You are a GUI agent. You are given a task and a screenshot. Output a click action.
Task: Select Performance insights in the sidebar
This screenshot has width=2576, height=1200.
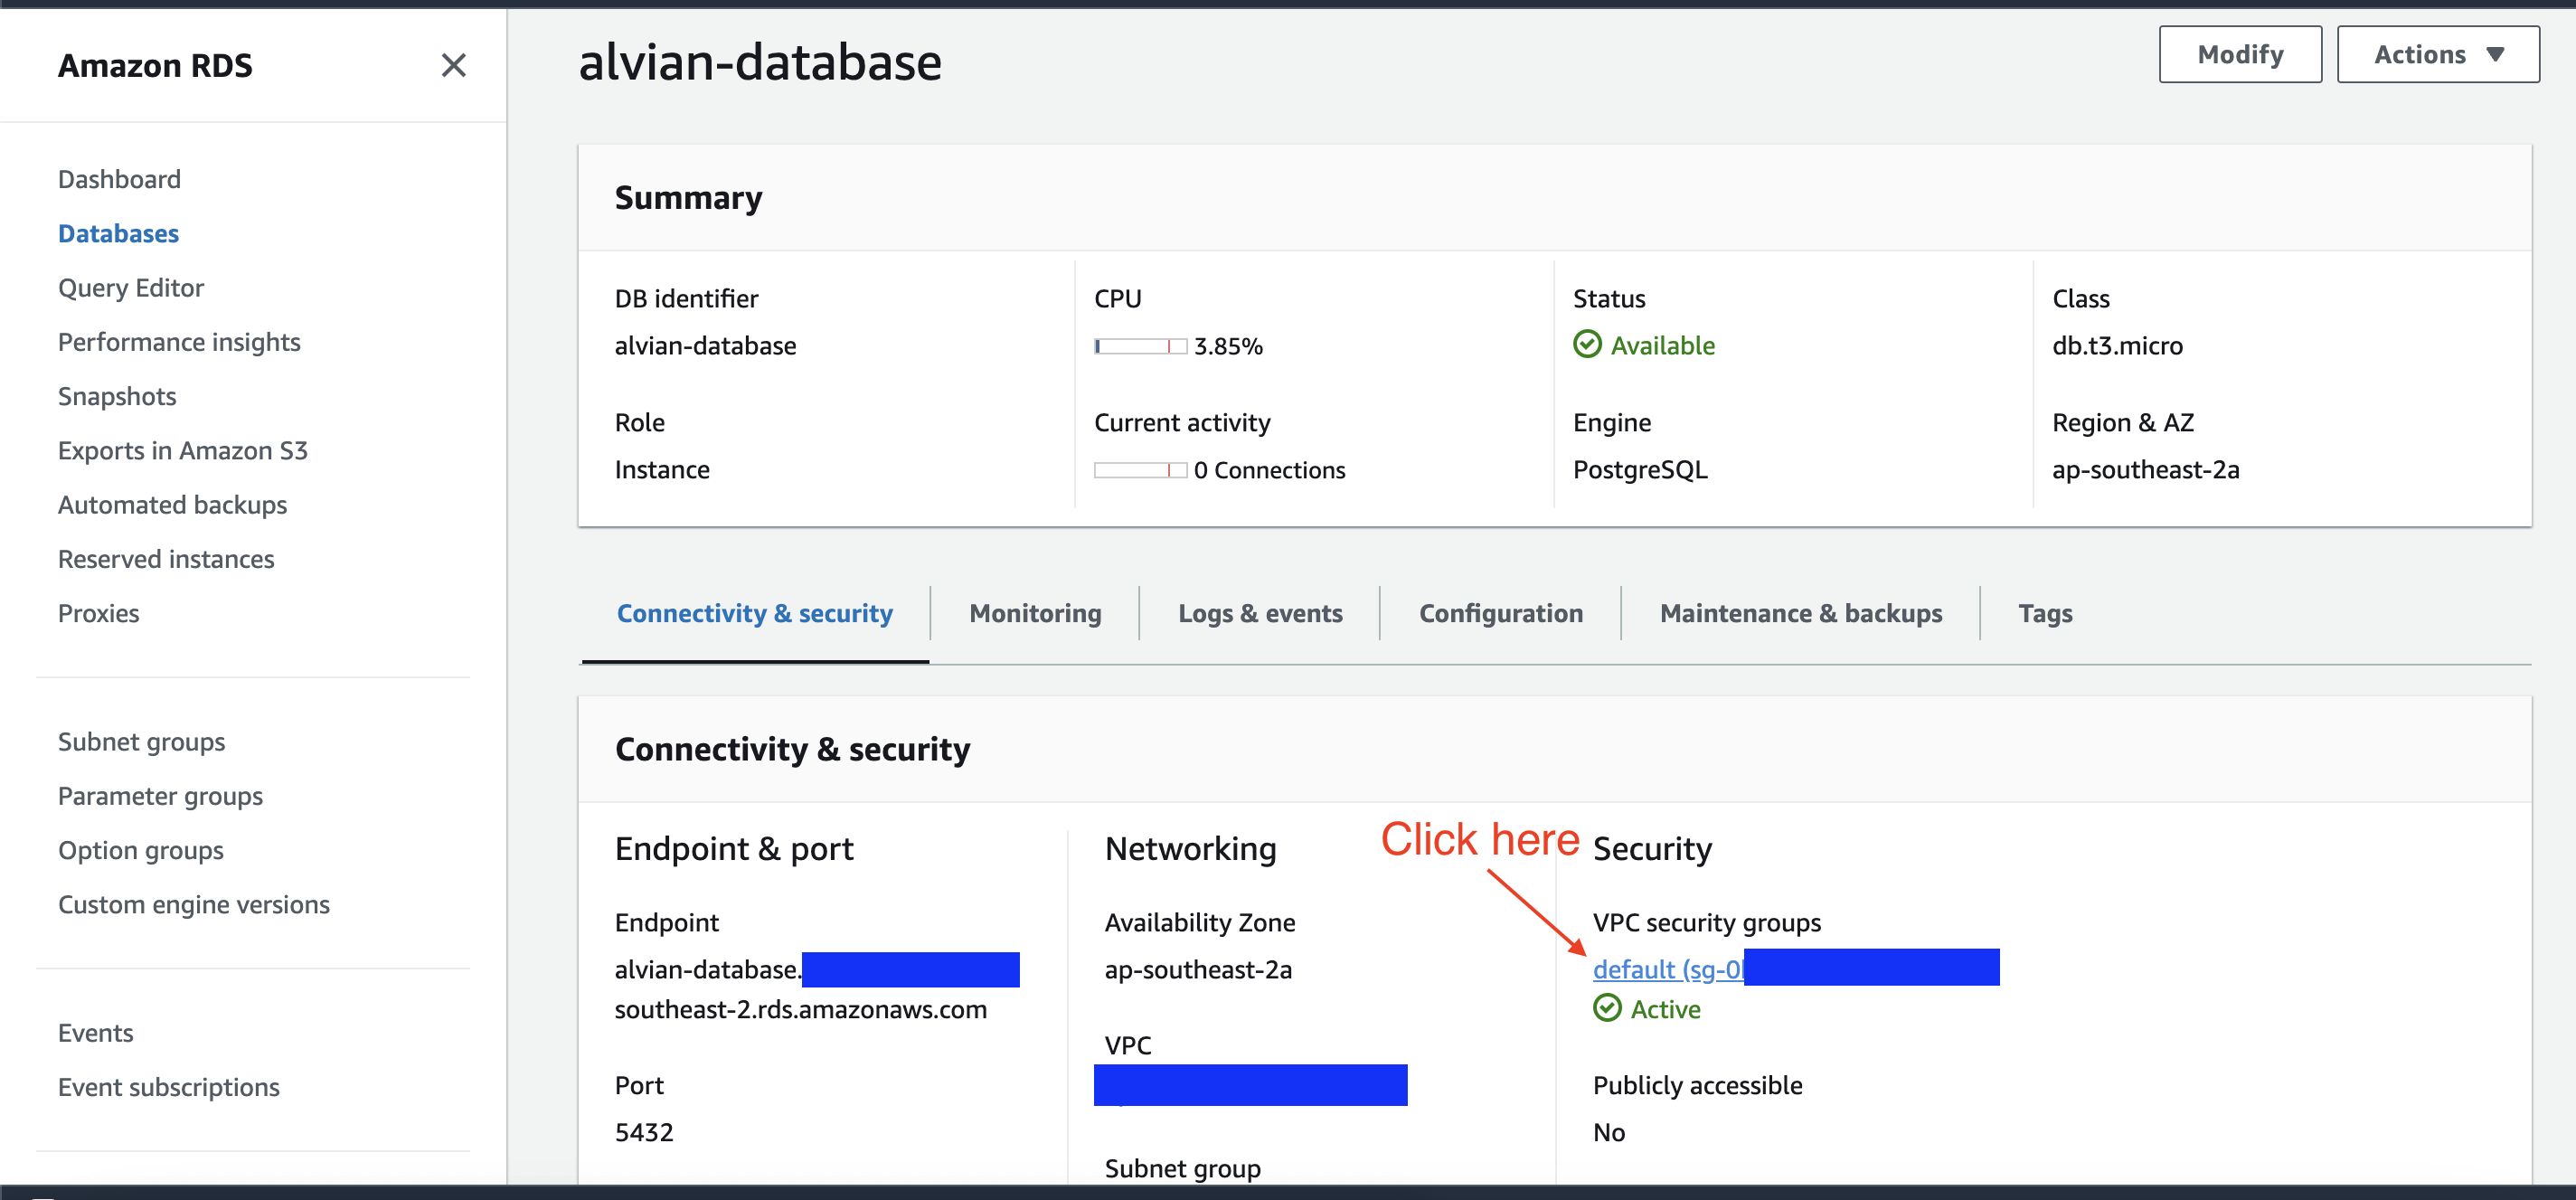(x=179, y=341)
